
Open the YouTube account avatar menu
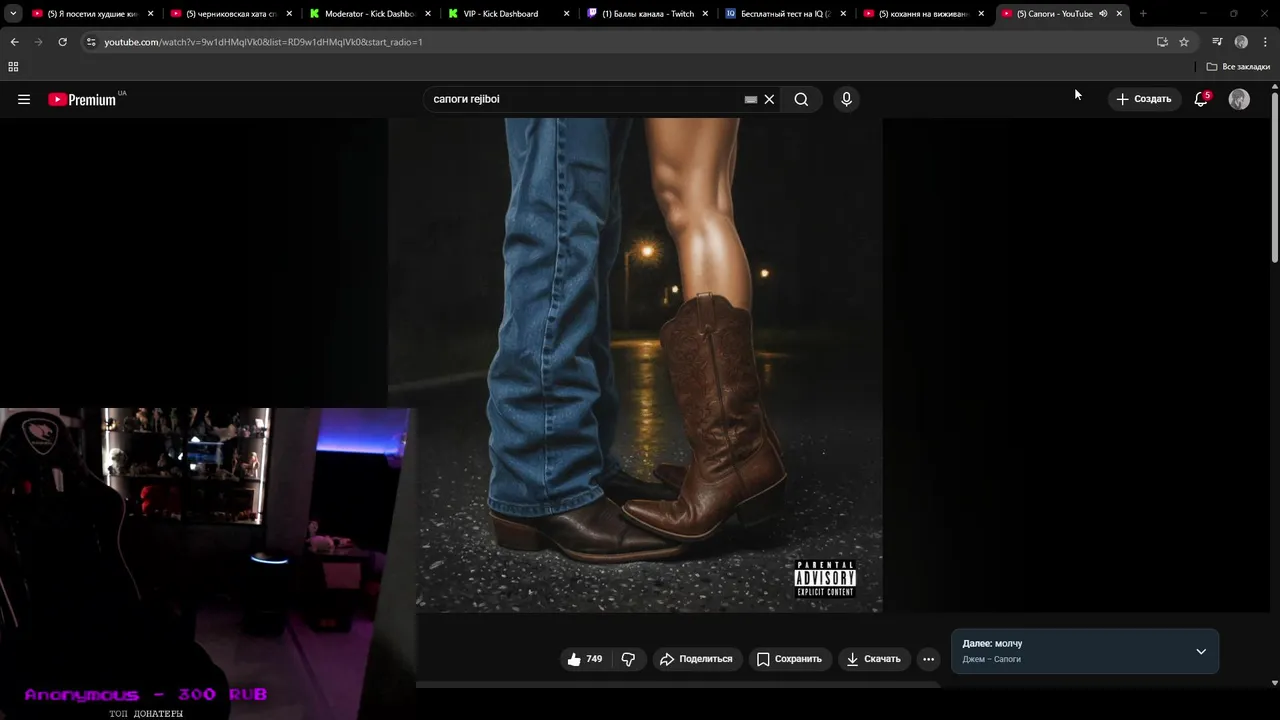1239,99
